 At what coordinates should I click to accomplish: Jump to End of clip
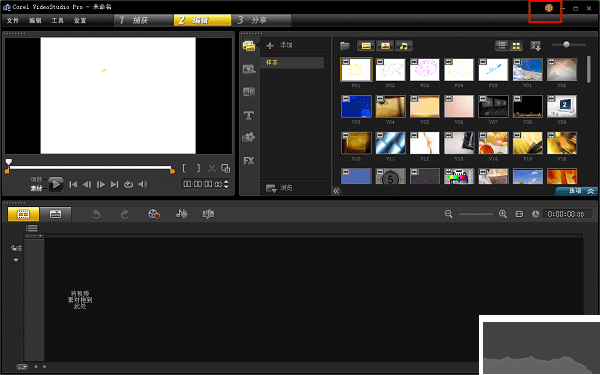tap(114, 184)
